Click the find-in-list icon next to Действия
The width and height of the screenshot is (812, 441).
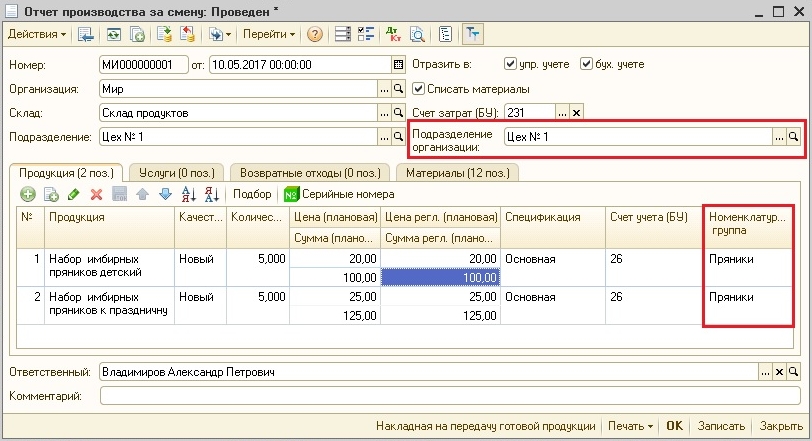pos(85,34)
